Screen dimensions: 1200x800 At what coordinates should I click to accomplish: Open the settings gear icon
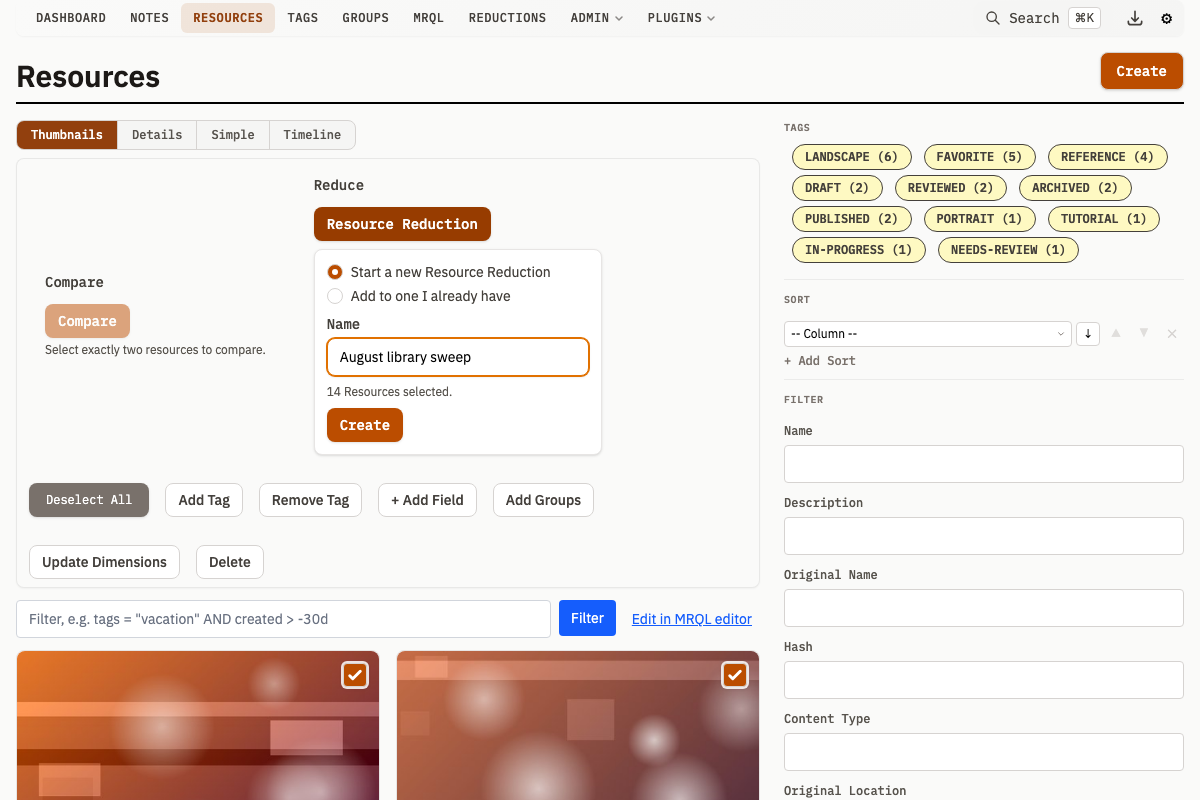[x=1166, y=18]
